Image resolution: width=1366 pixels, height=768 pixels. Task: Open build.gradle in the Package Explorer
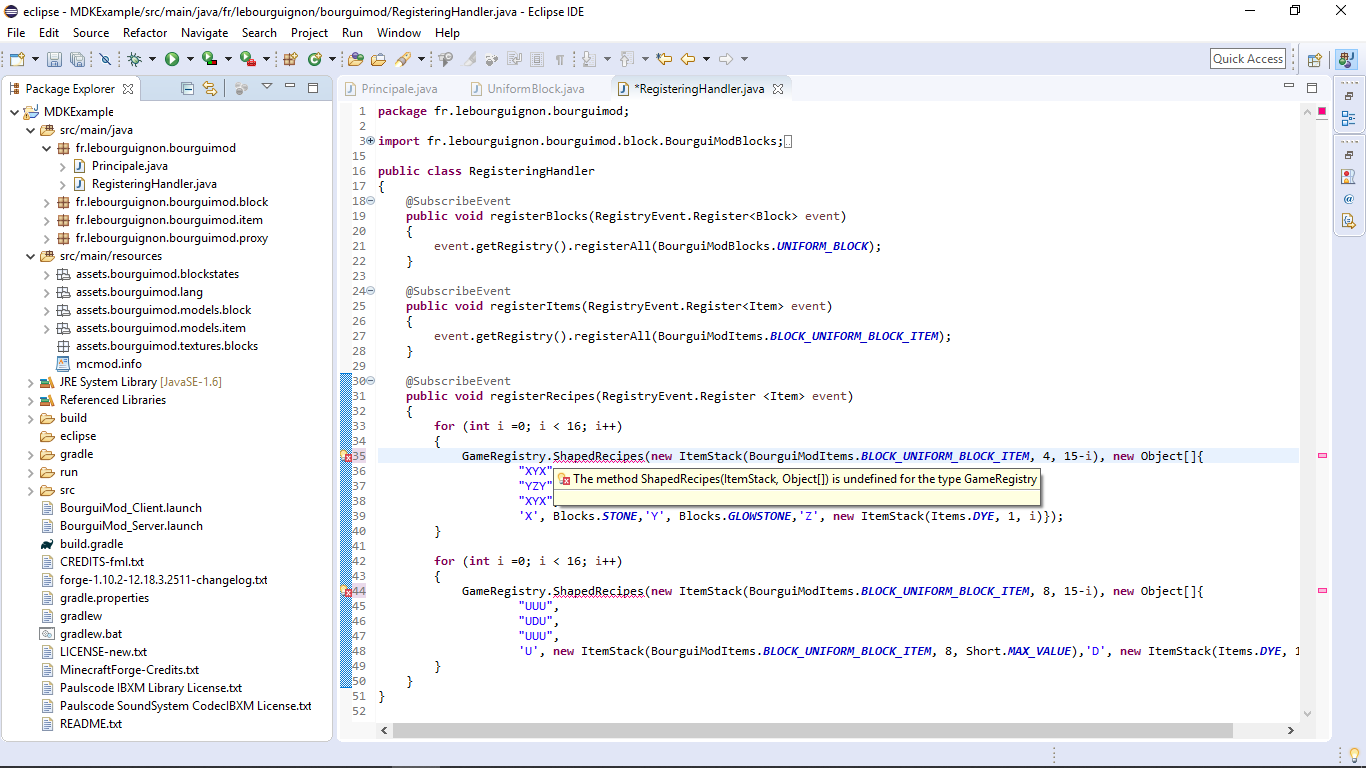[90, 544]
